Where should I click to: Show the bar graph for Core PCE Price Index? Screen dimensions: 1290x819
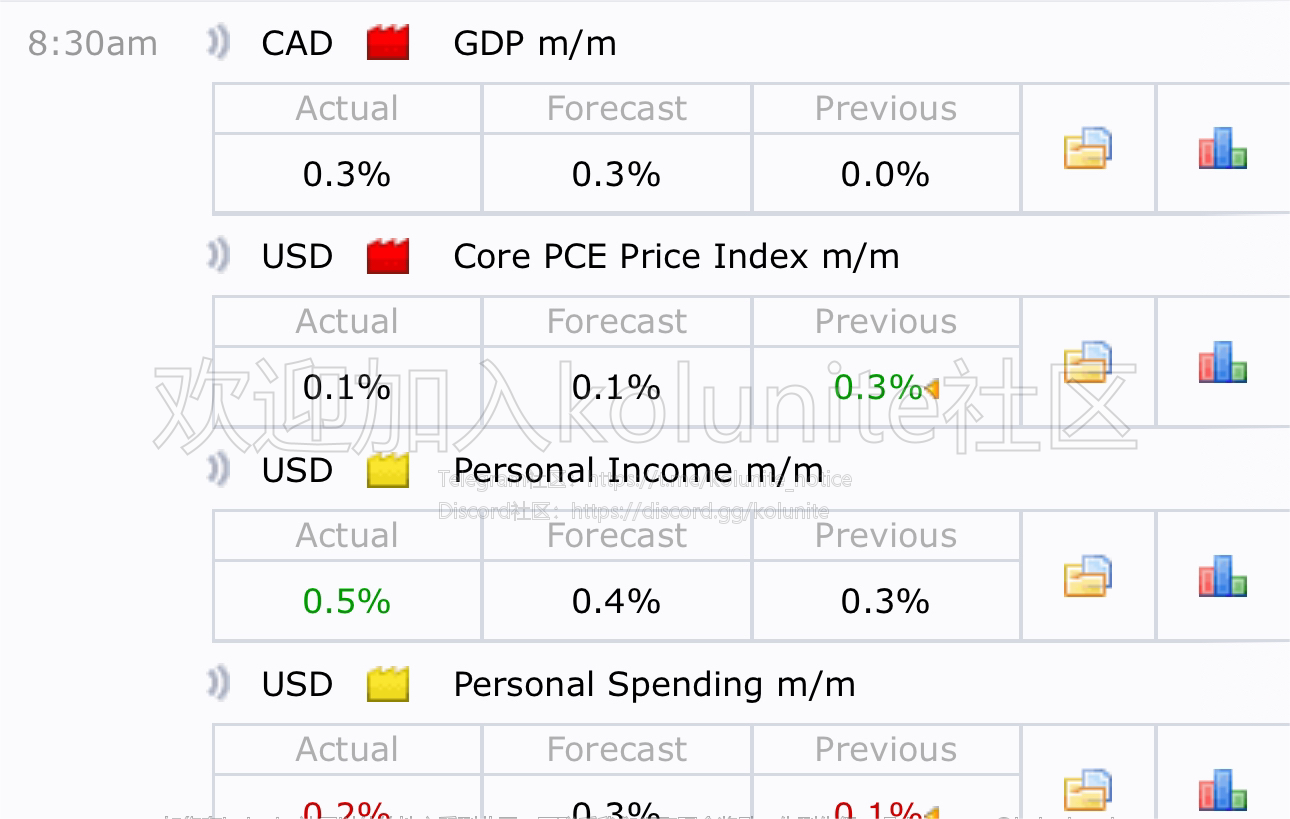1223,362
